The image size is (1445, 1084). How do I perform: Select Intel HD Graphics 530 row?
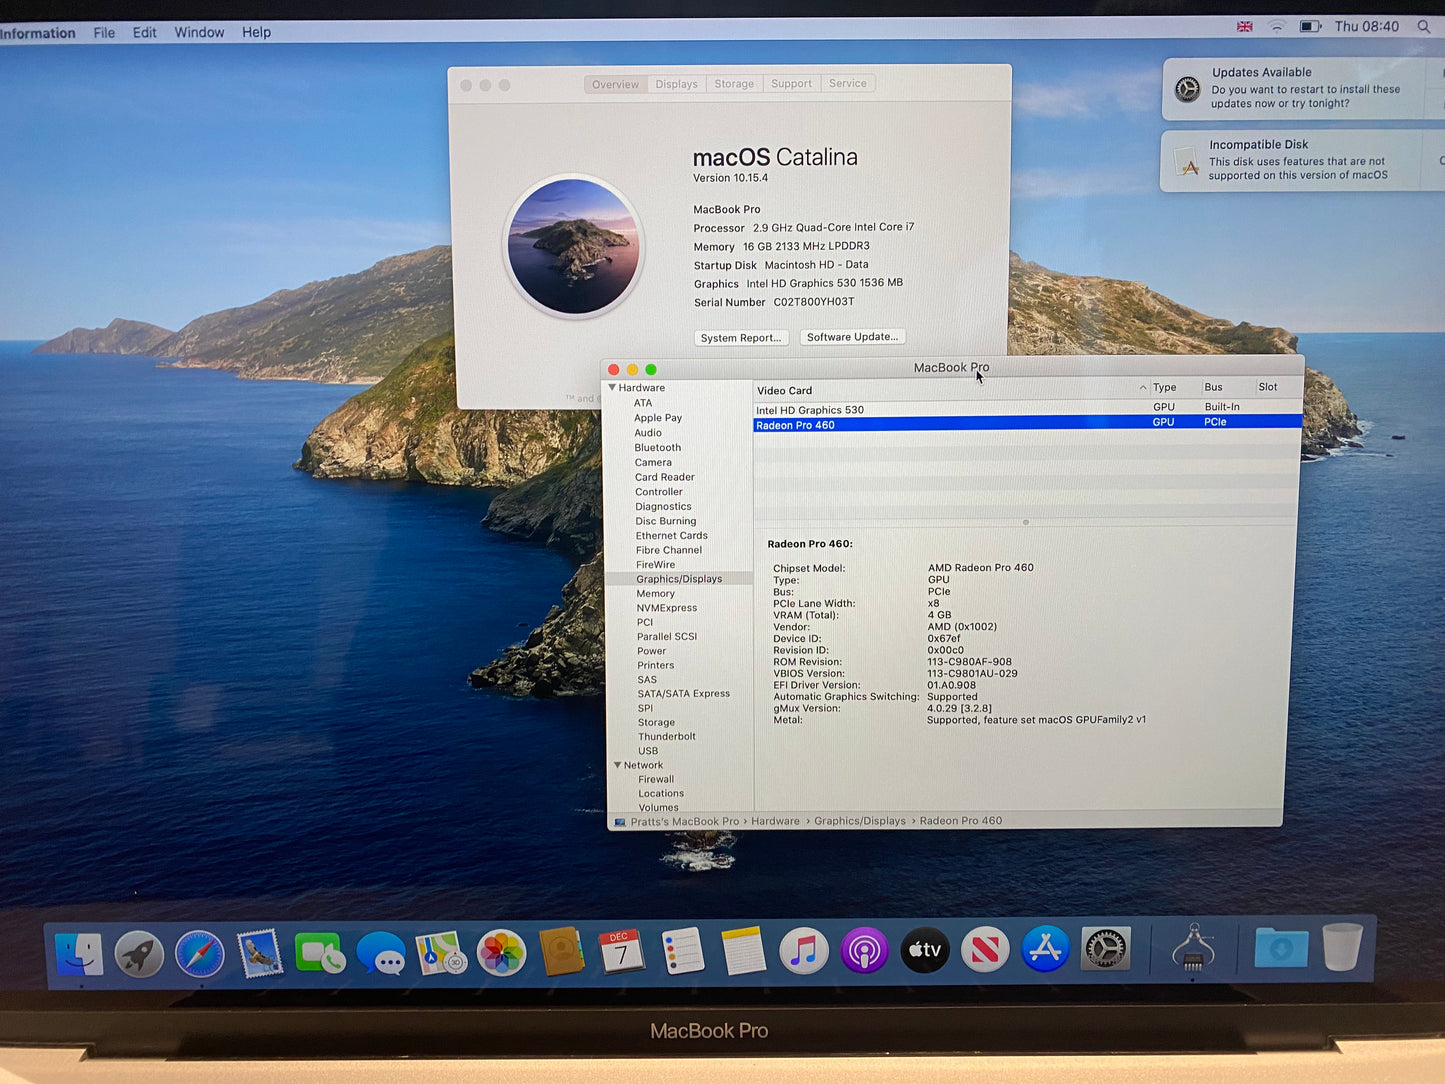(x=1027, y=409)
